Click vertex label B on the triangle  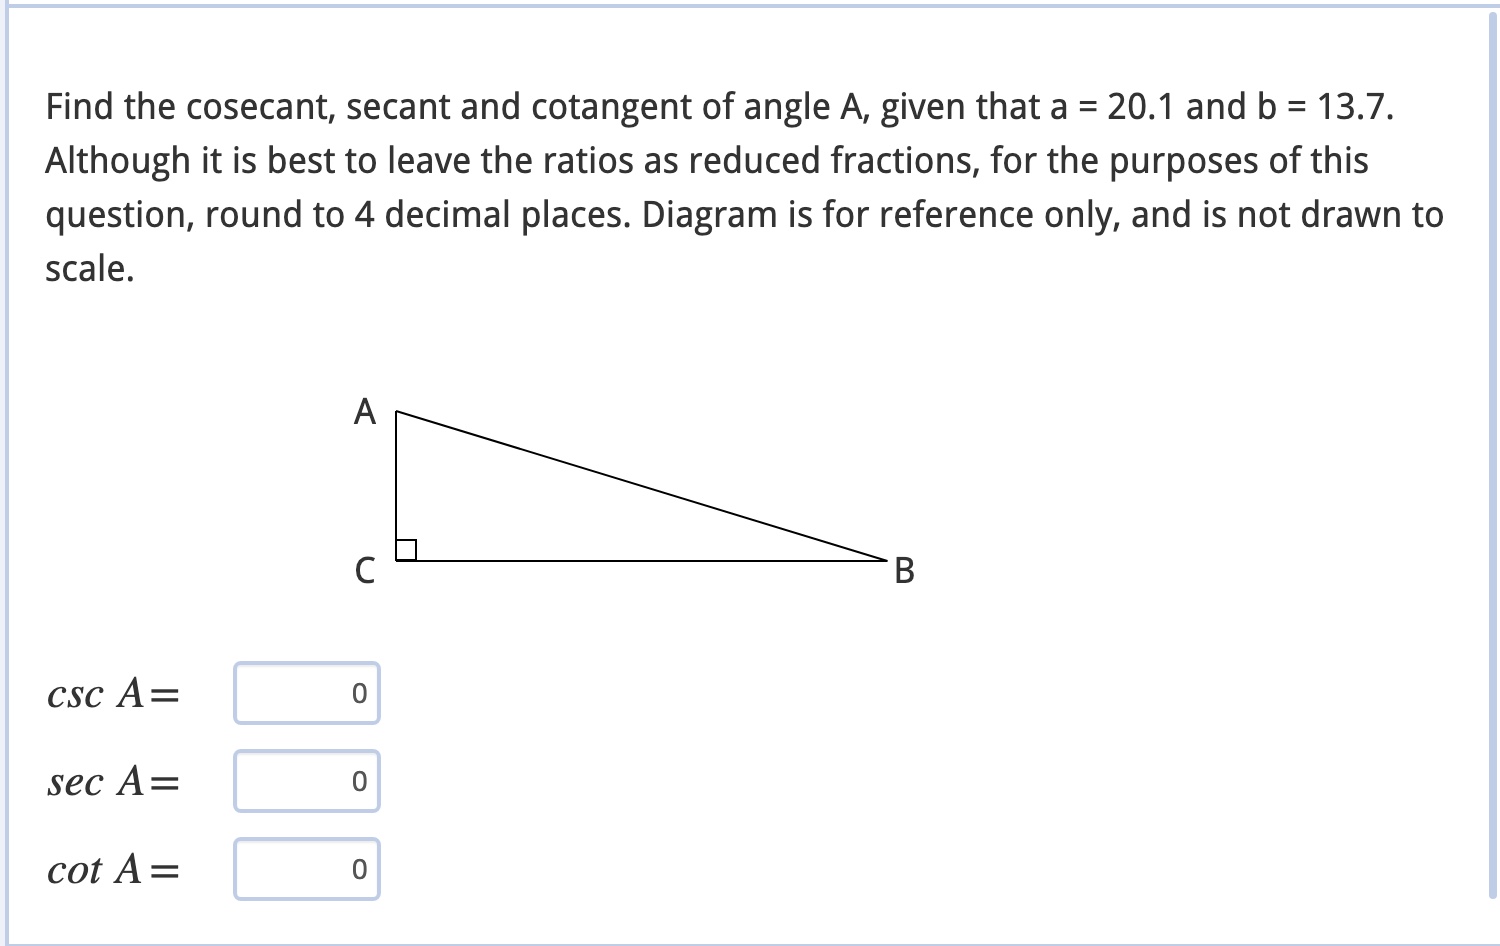(904, 572)
